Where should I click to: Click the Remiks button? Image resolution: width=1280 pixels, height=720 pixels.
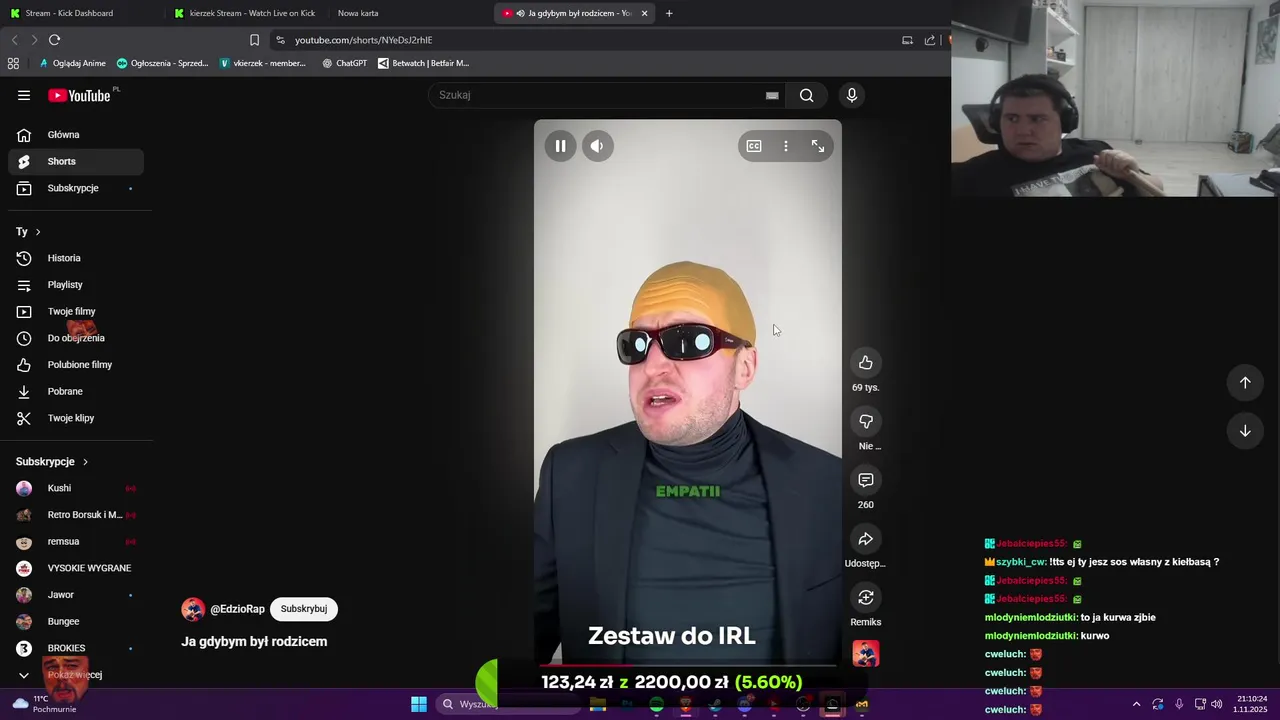tap(866, 598)
